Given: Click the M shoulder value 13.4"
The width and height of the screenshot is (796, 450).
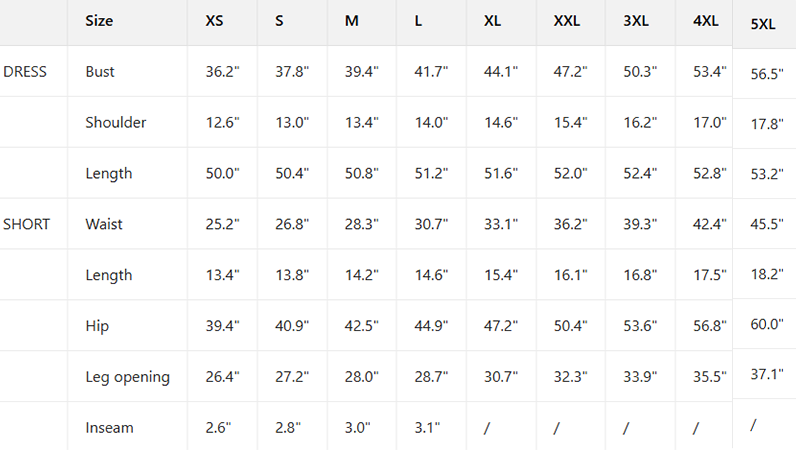Looking at the screenshot, I should [362, 122].
